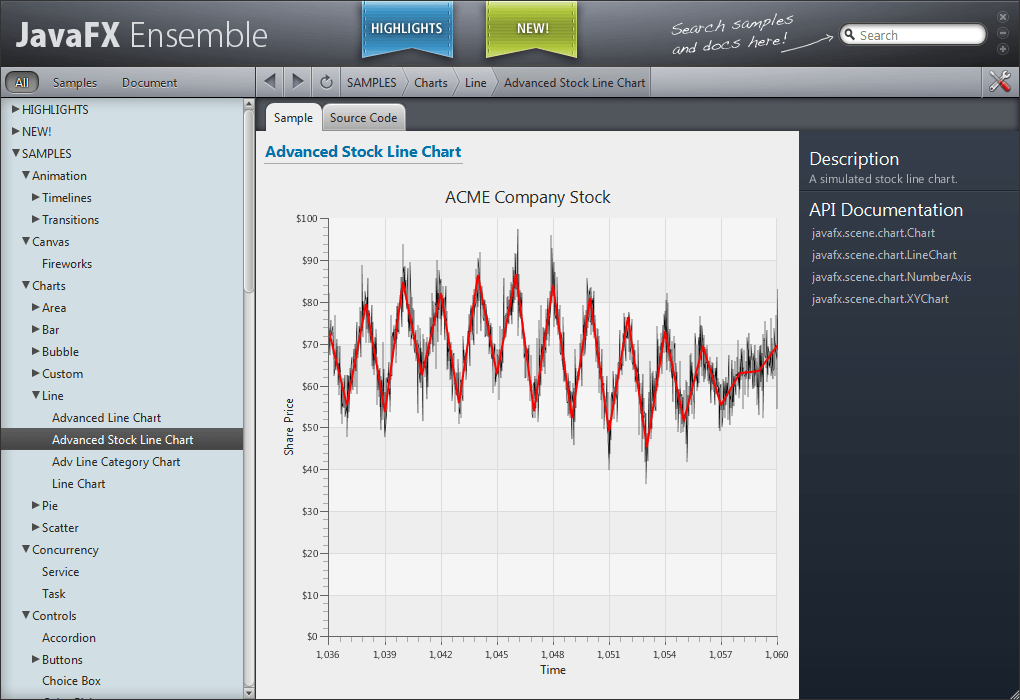Viewport: 1020px width, 700px height.
Task: Close the Ensemble window with the top-right X
Action: (1002, 17)
